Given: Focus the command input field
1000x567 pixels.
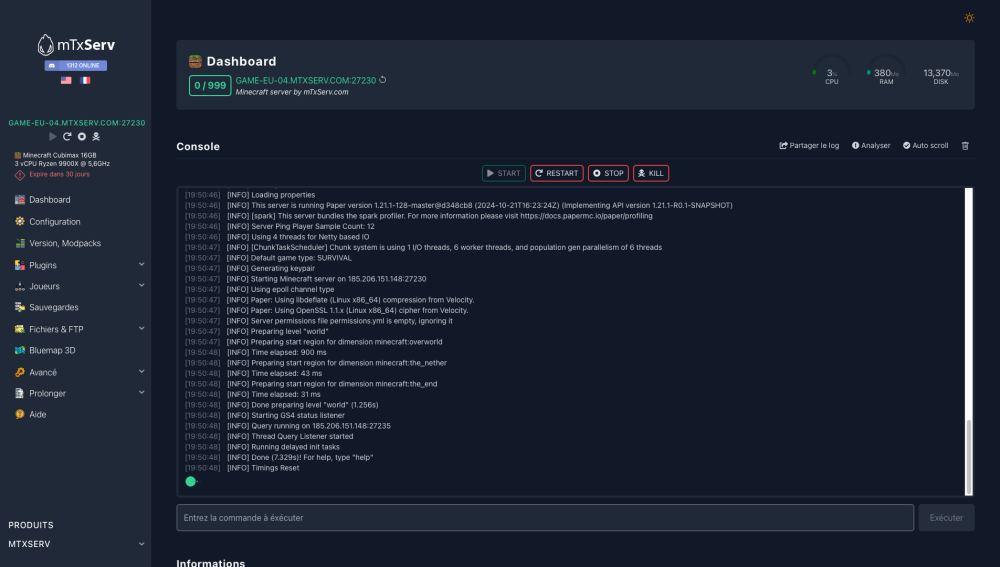Looking at the screenshot, I should pos(545,518).
